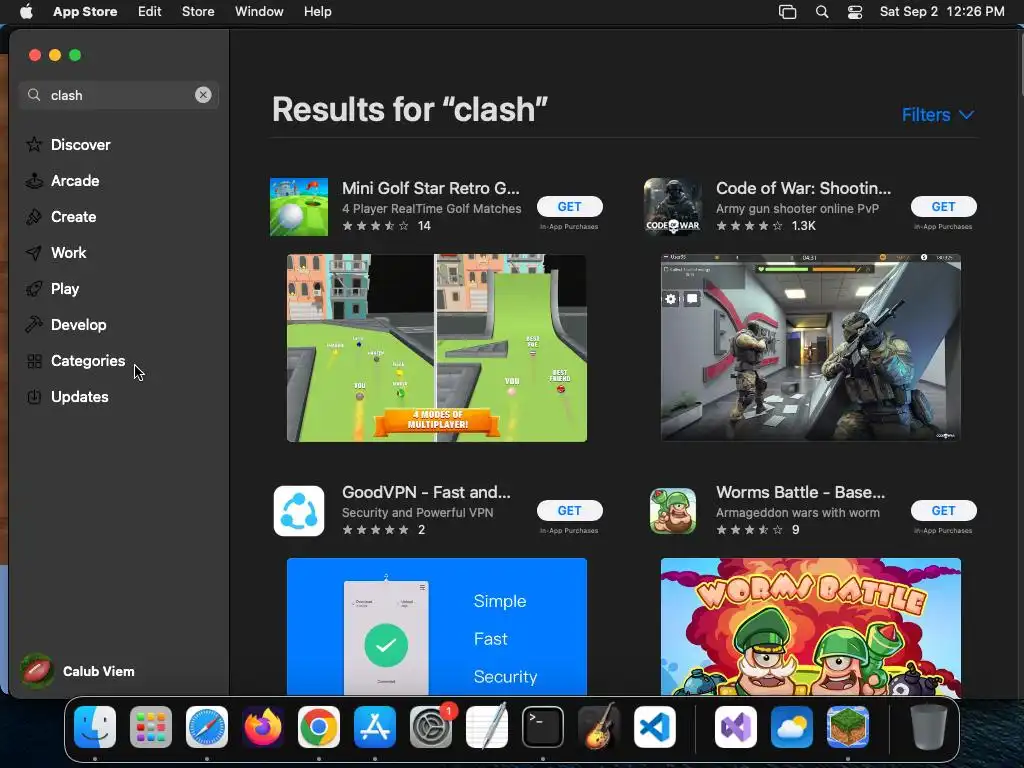Open the Window menu

(259, 12)
